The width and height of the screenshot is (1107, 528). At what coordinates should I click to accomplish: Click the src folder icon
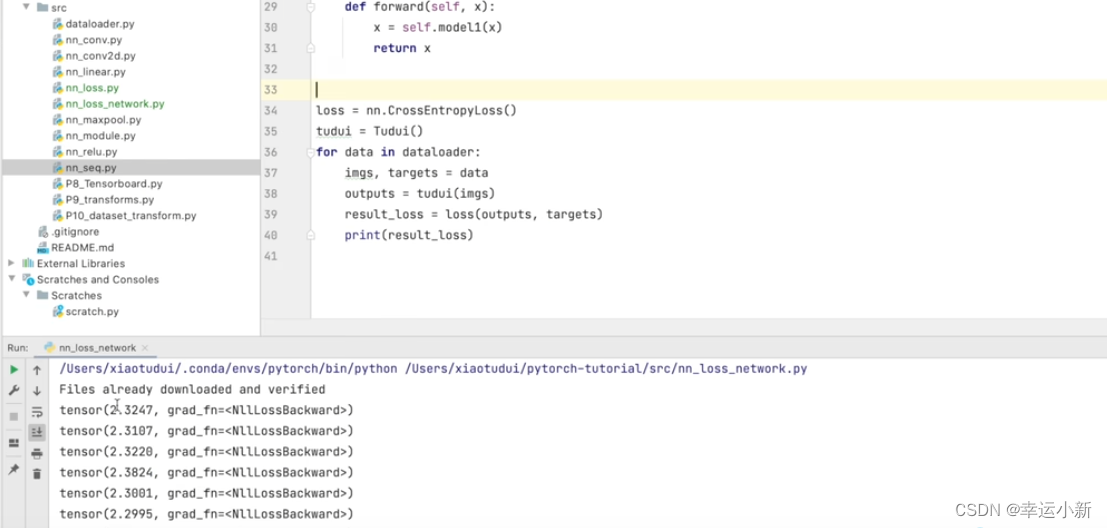pos(42,7)
